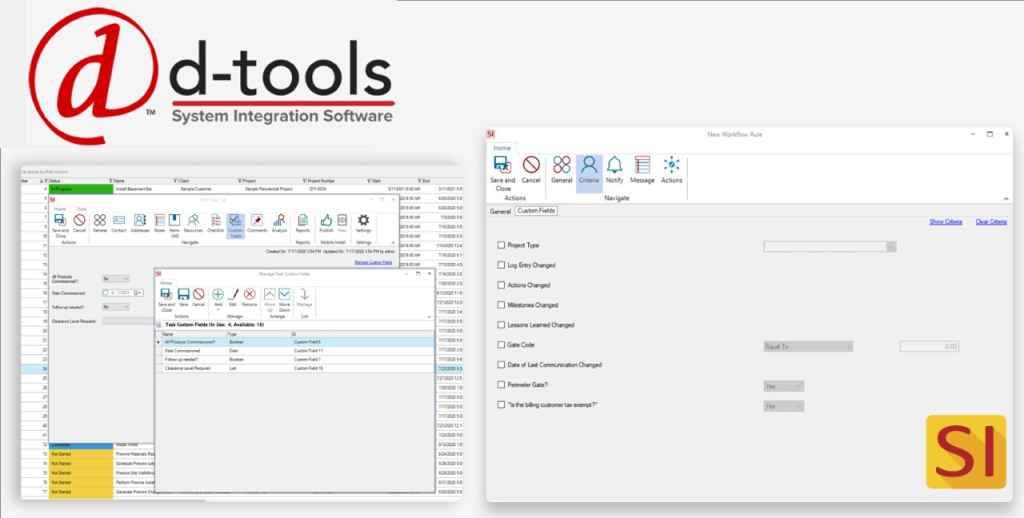Click Publish thumbs-up icon in Edit Task ribbon
Screen dimensions: 1024x518
point(326,223)
